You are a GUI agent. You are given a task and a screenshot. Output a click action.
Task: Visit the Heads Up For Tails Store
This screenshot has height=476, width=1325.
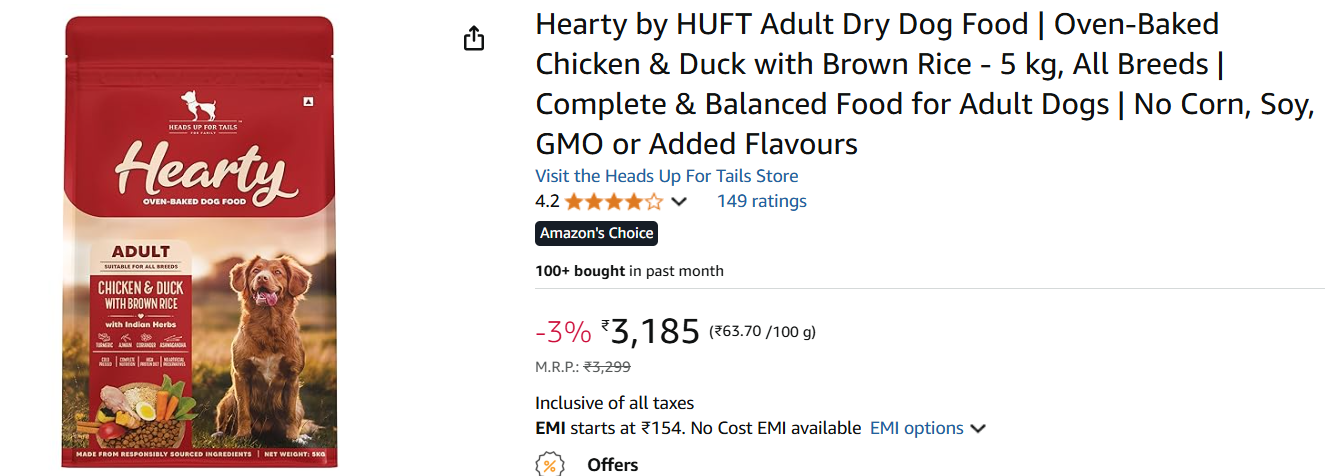666,176
